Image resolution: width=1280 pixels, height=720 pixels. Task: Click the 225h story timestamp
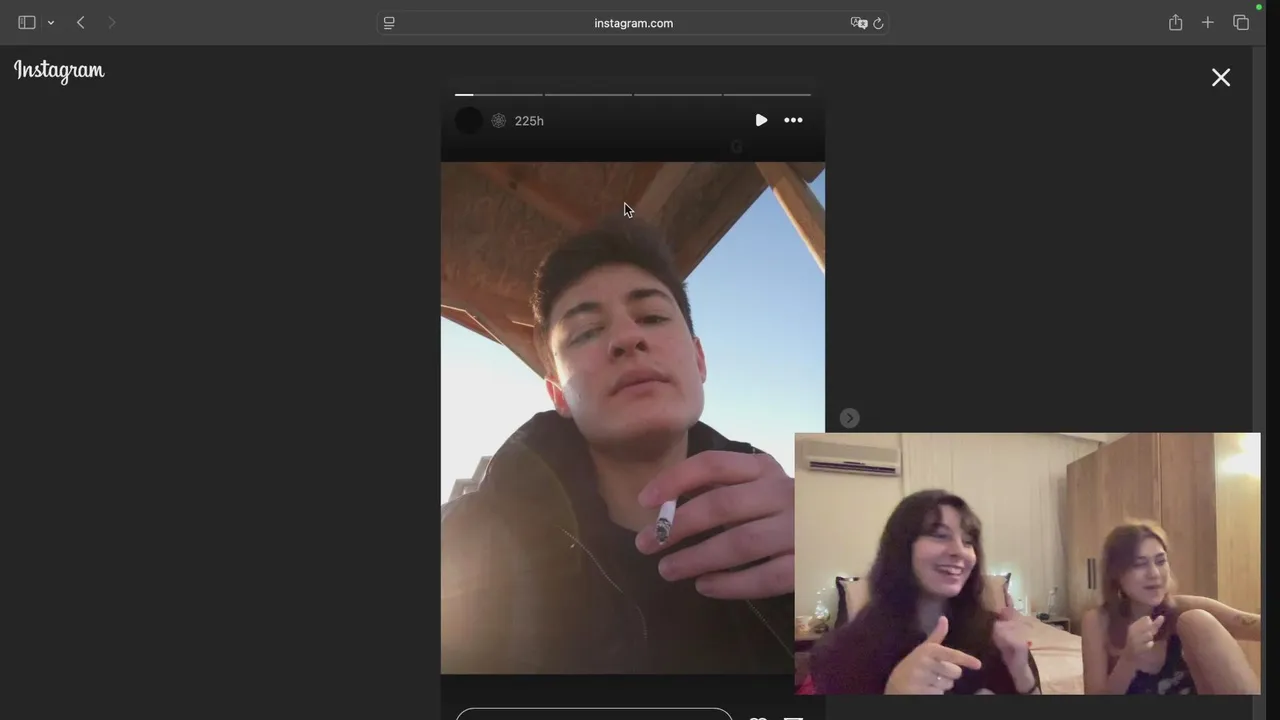pos(529,121)
